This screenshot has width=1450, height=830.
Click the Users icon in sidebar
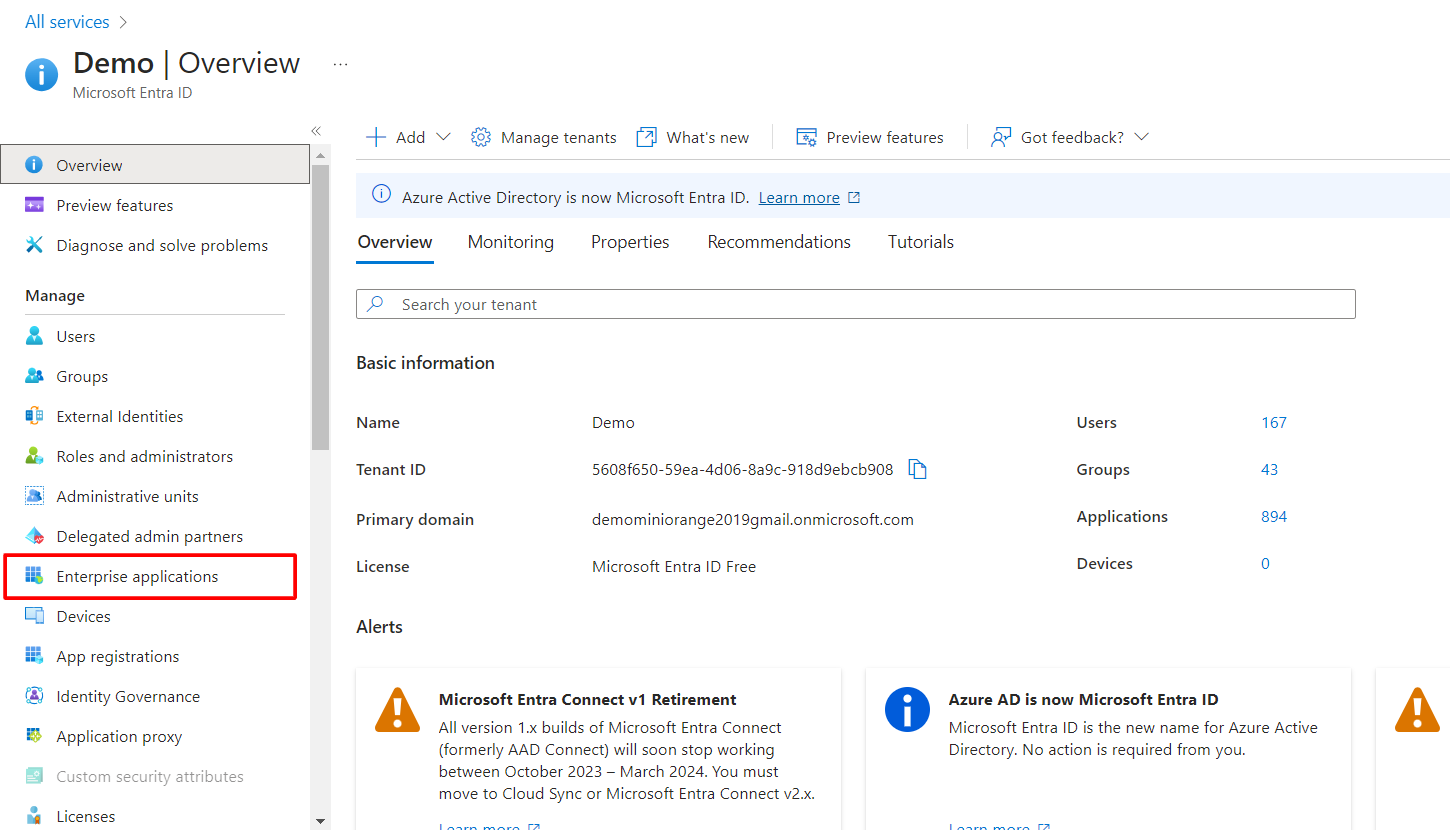[35, 336]
